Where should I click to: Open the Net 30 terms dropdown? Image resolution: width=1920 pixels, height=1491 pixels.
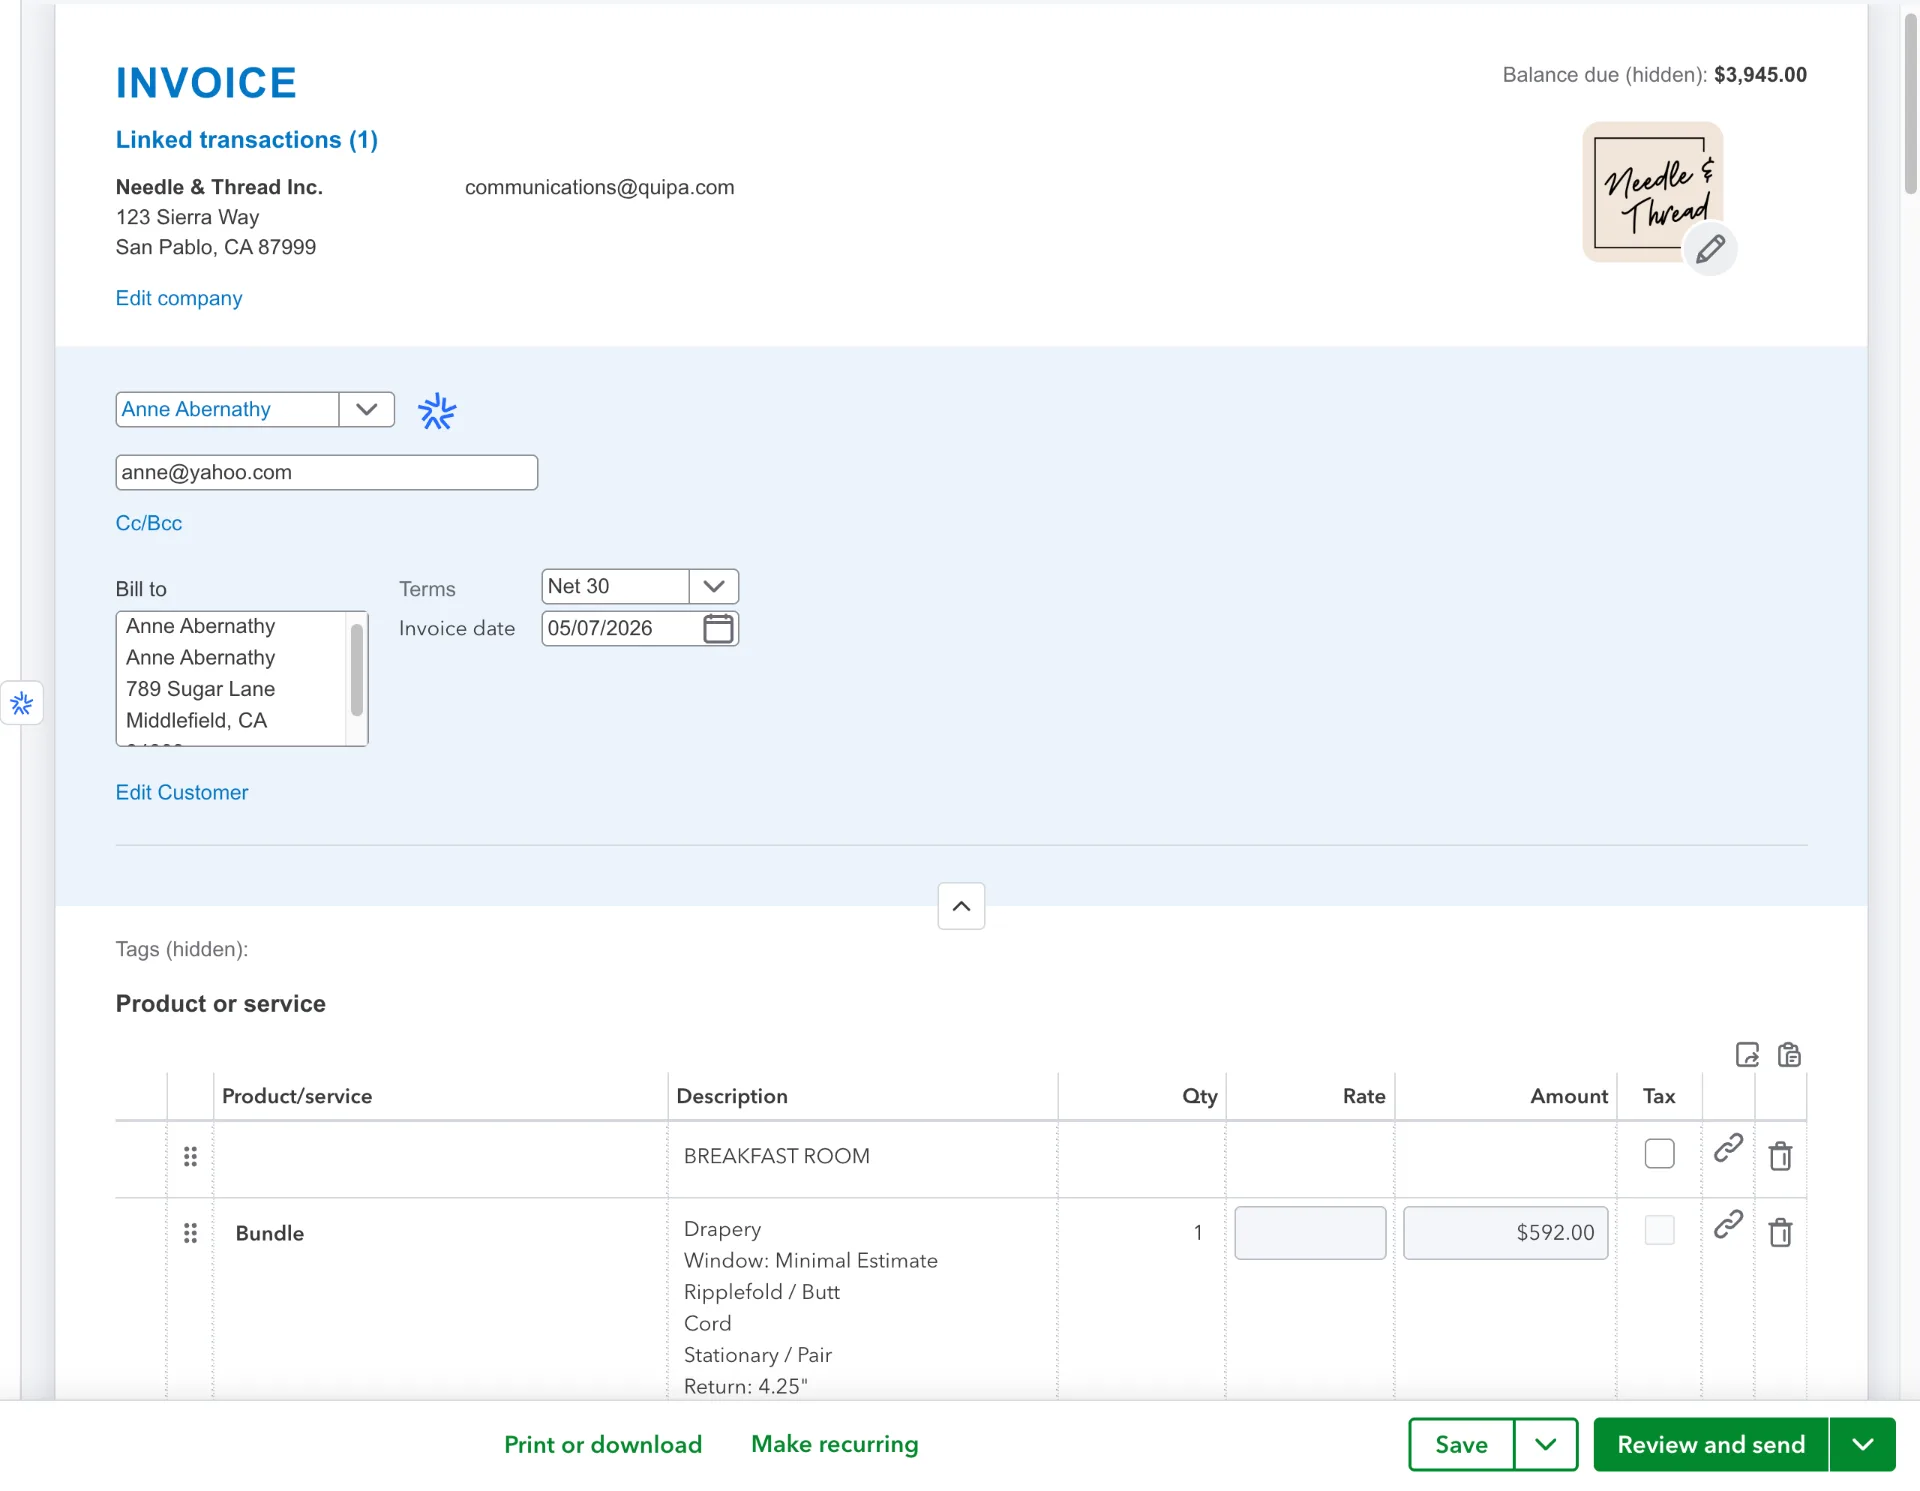click(714, 586)
